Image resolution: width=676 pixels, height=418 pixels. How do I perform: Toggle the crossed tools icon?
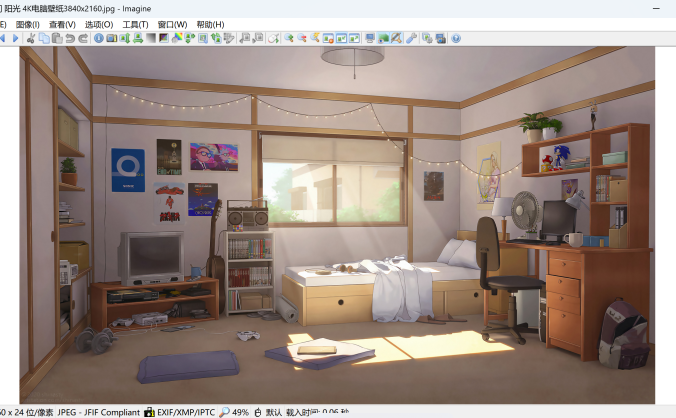(x=396, y=38)
